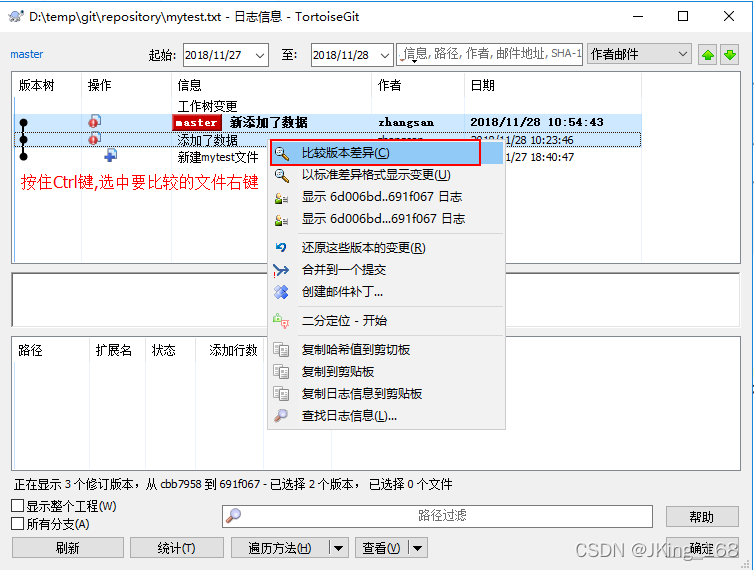Image resolution: width=754 pixels, height=570 pixels.
Task: Click the modified action icon in 添加了数据 row
Action: click(x=95, y=139)
